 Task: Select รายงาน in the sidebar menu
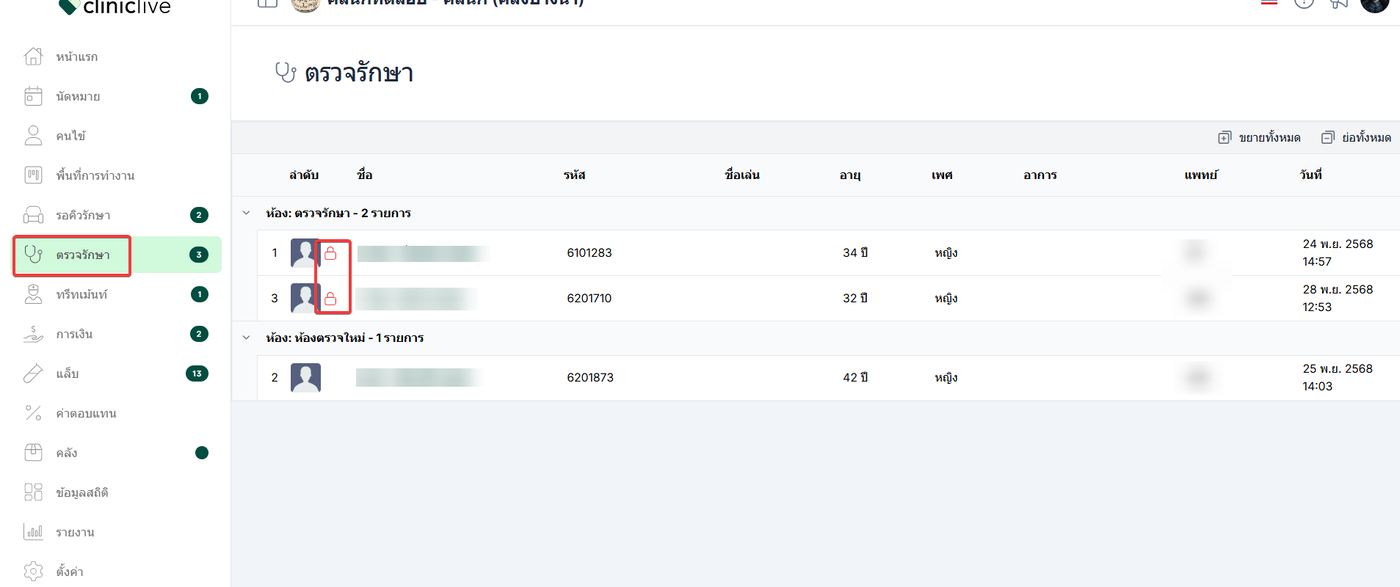pos(75,532)
